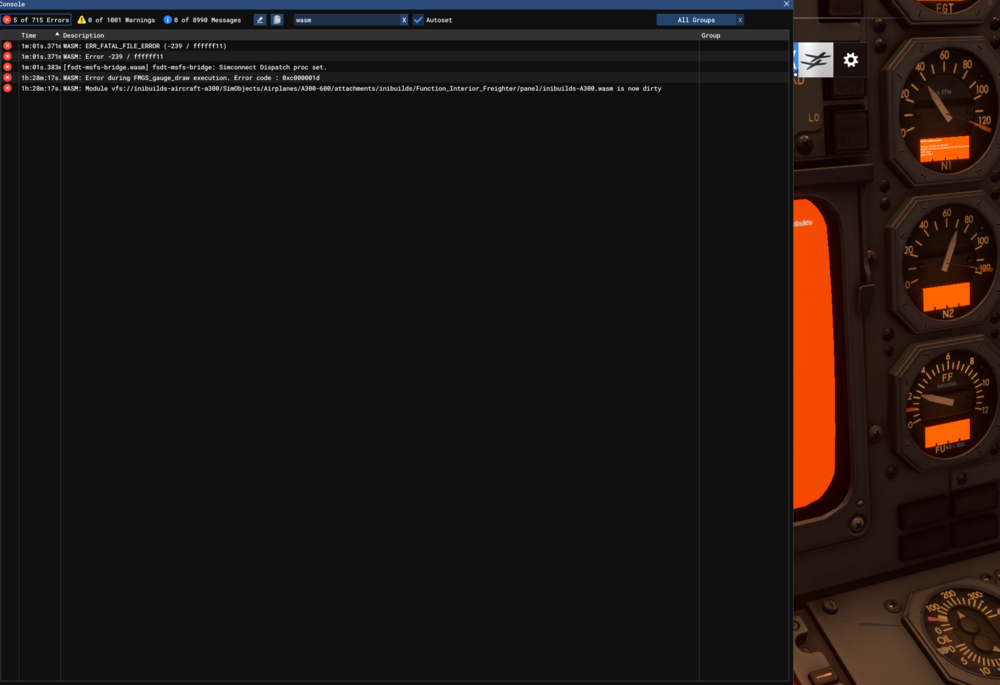Open the settings gear in the sim toolbar

tap(850, 60)
